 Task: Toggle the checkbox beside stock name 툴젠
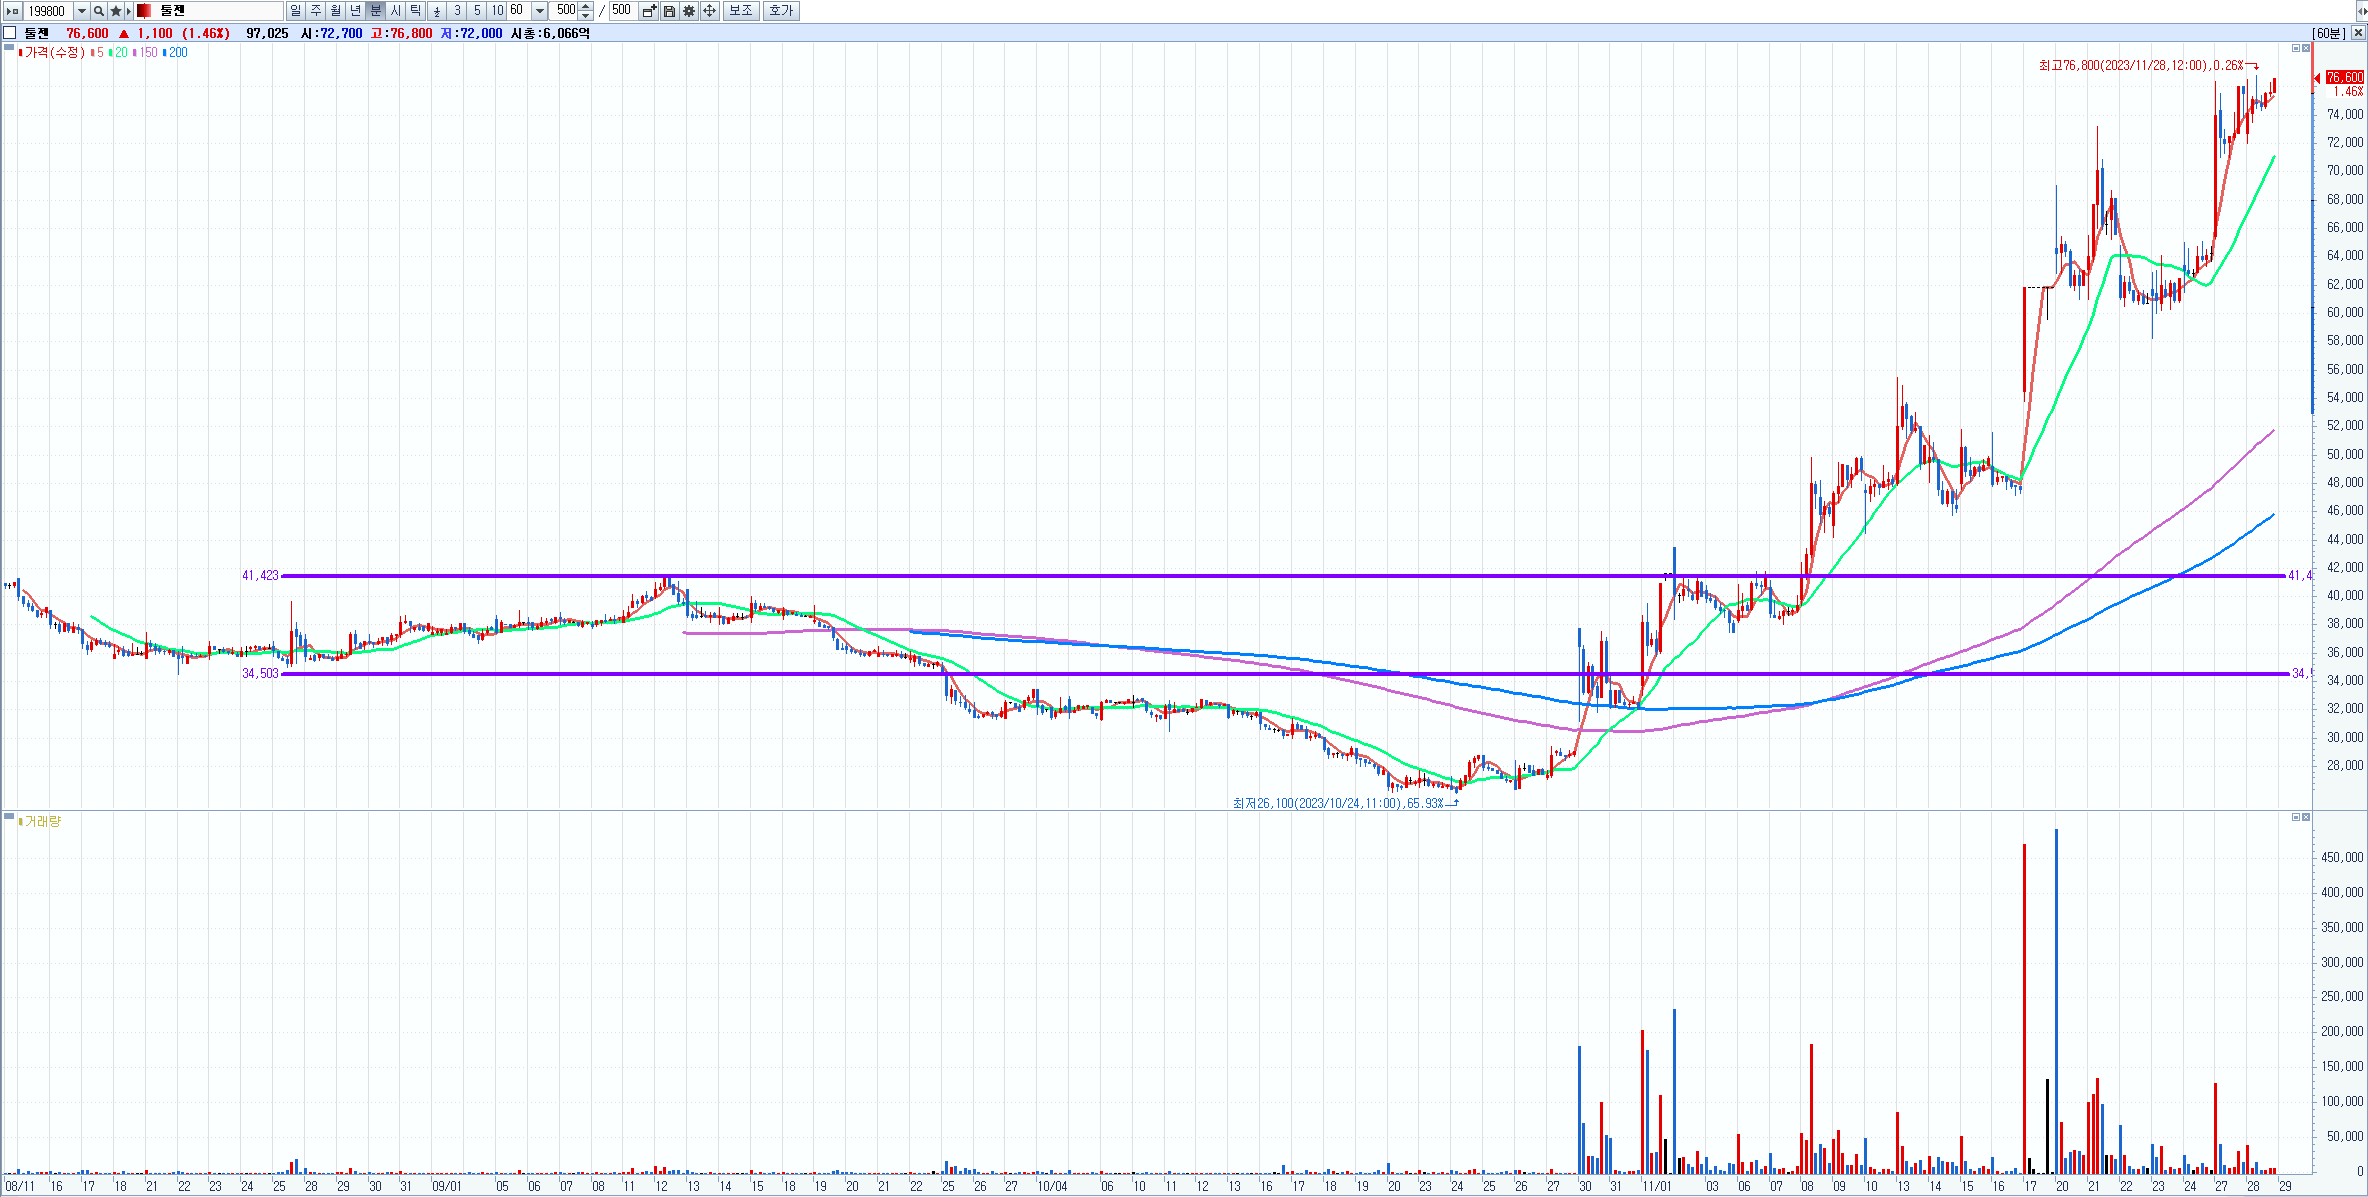click(10, 33)
